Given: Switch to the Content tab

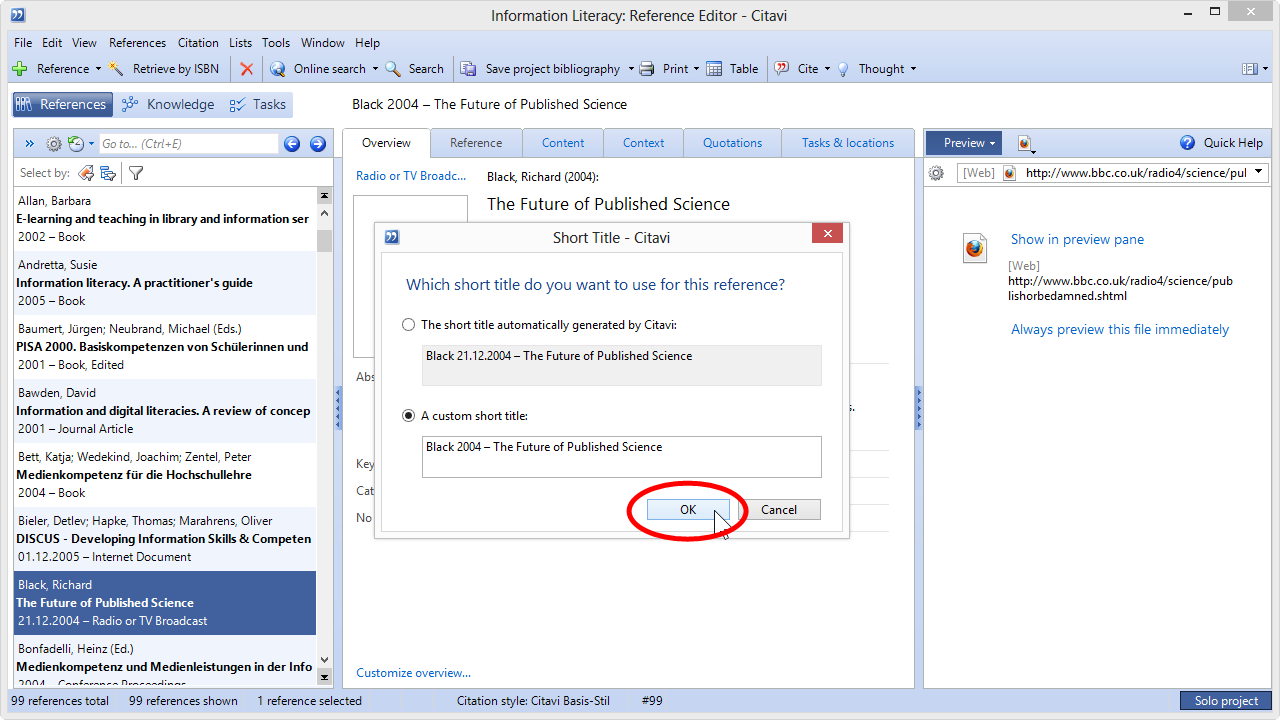Looking at the screenshot, I should point(563,143).
